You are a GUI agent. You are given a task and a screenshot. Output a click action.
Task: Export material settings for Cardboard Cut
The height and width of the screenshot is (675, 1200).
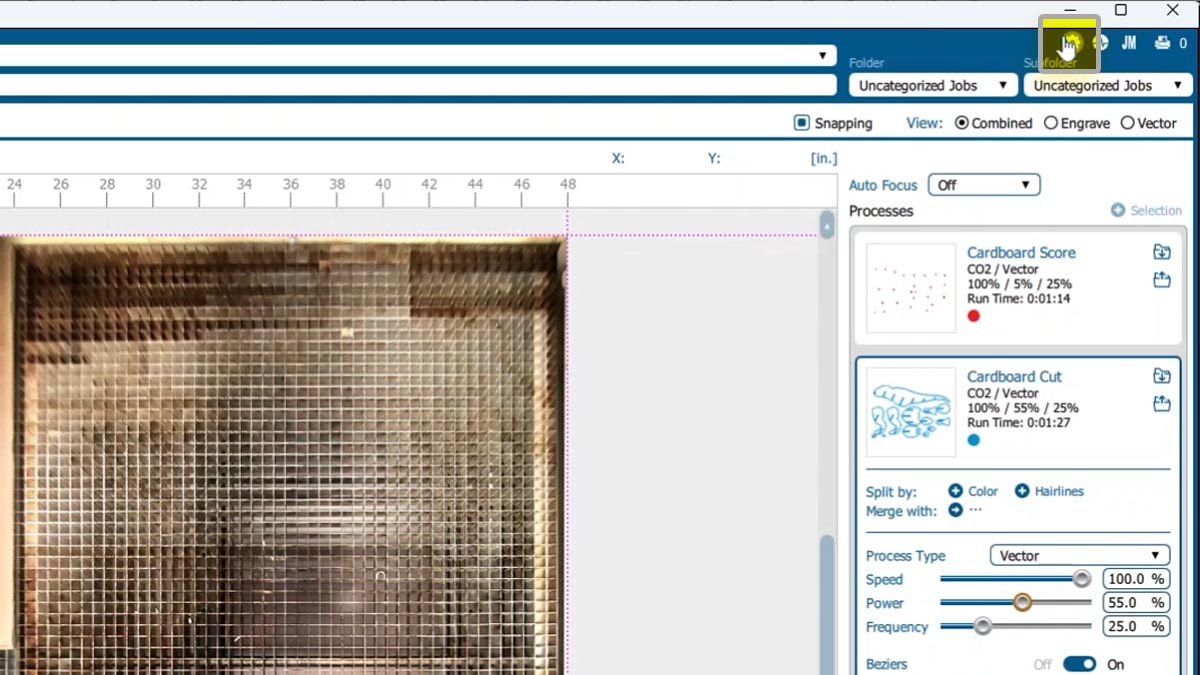tap(1161, 404)
